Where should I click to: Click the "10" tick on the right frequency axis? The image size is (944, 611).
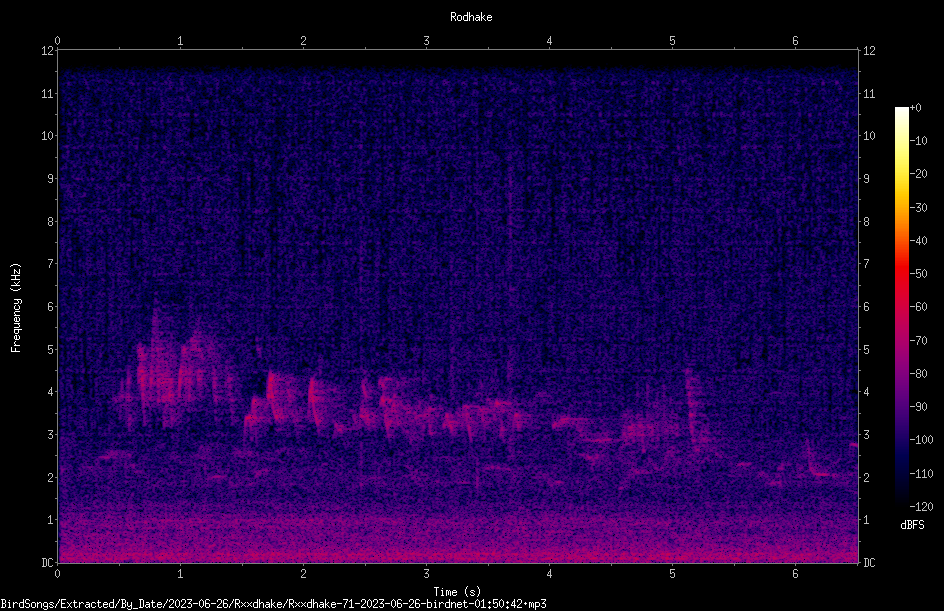(869, 136)
